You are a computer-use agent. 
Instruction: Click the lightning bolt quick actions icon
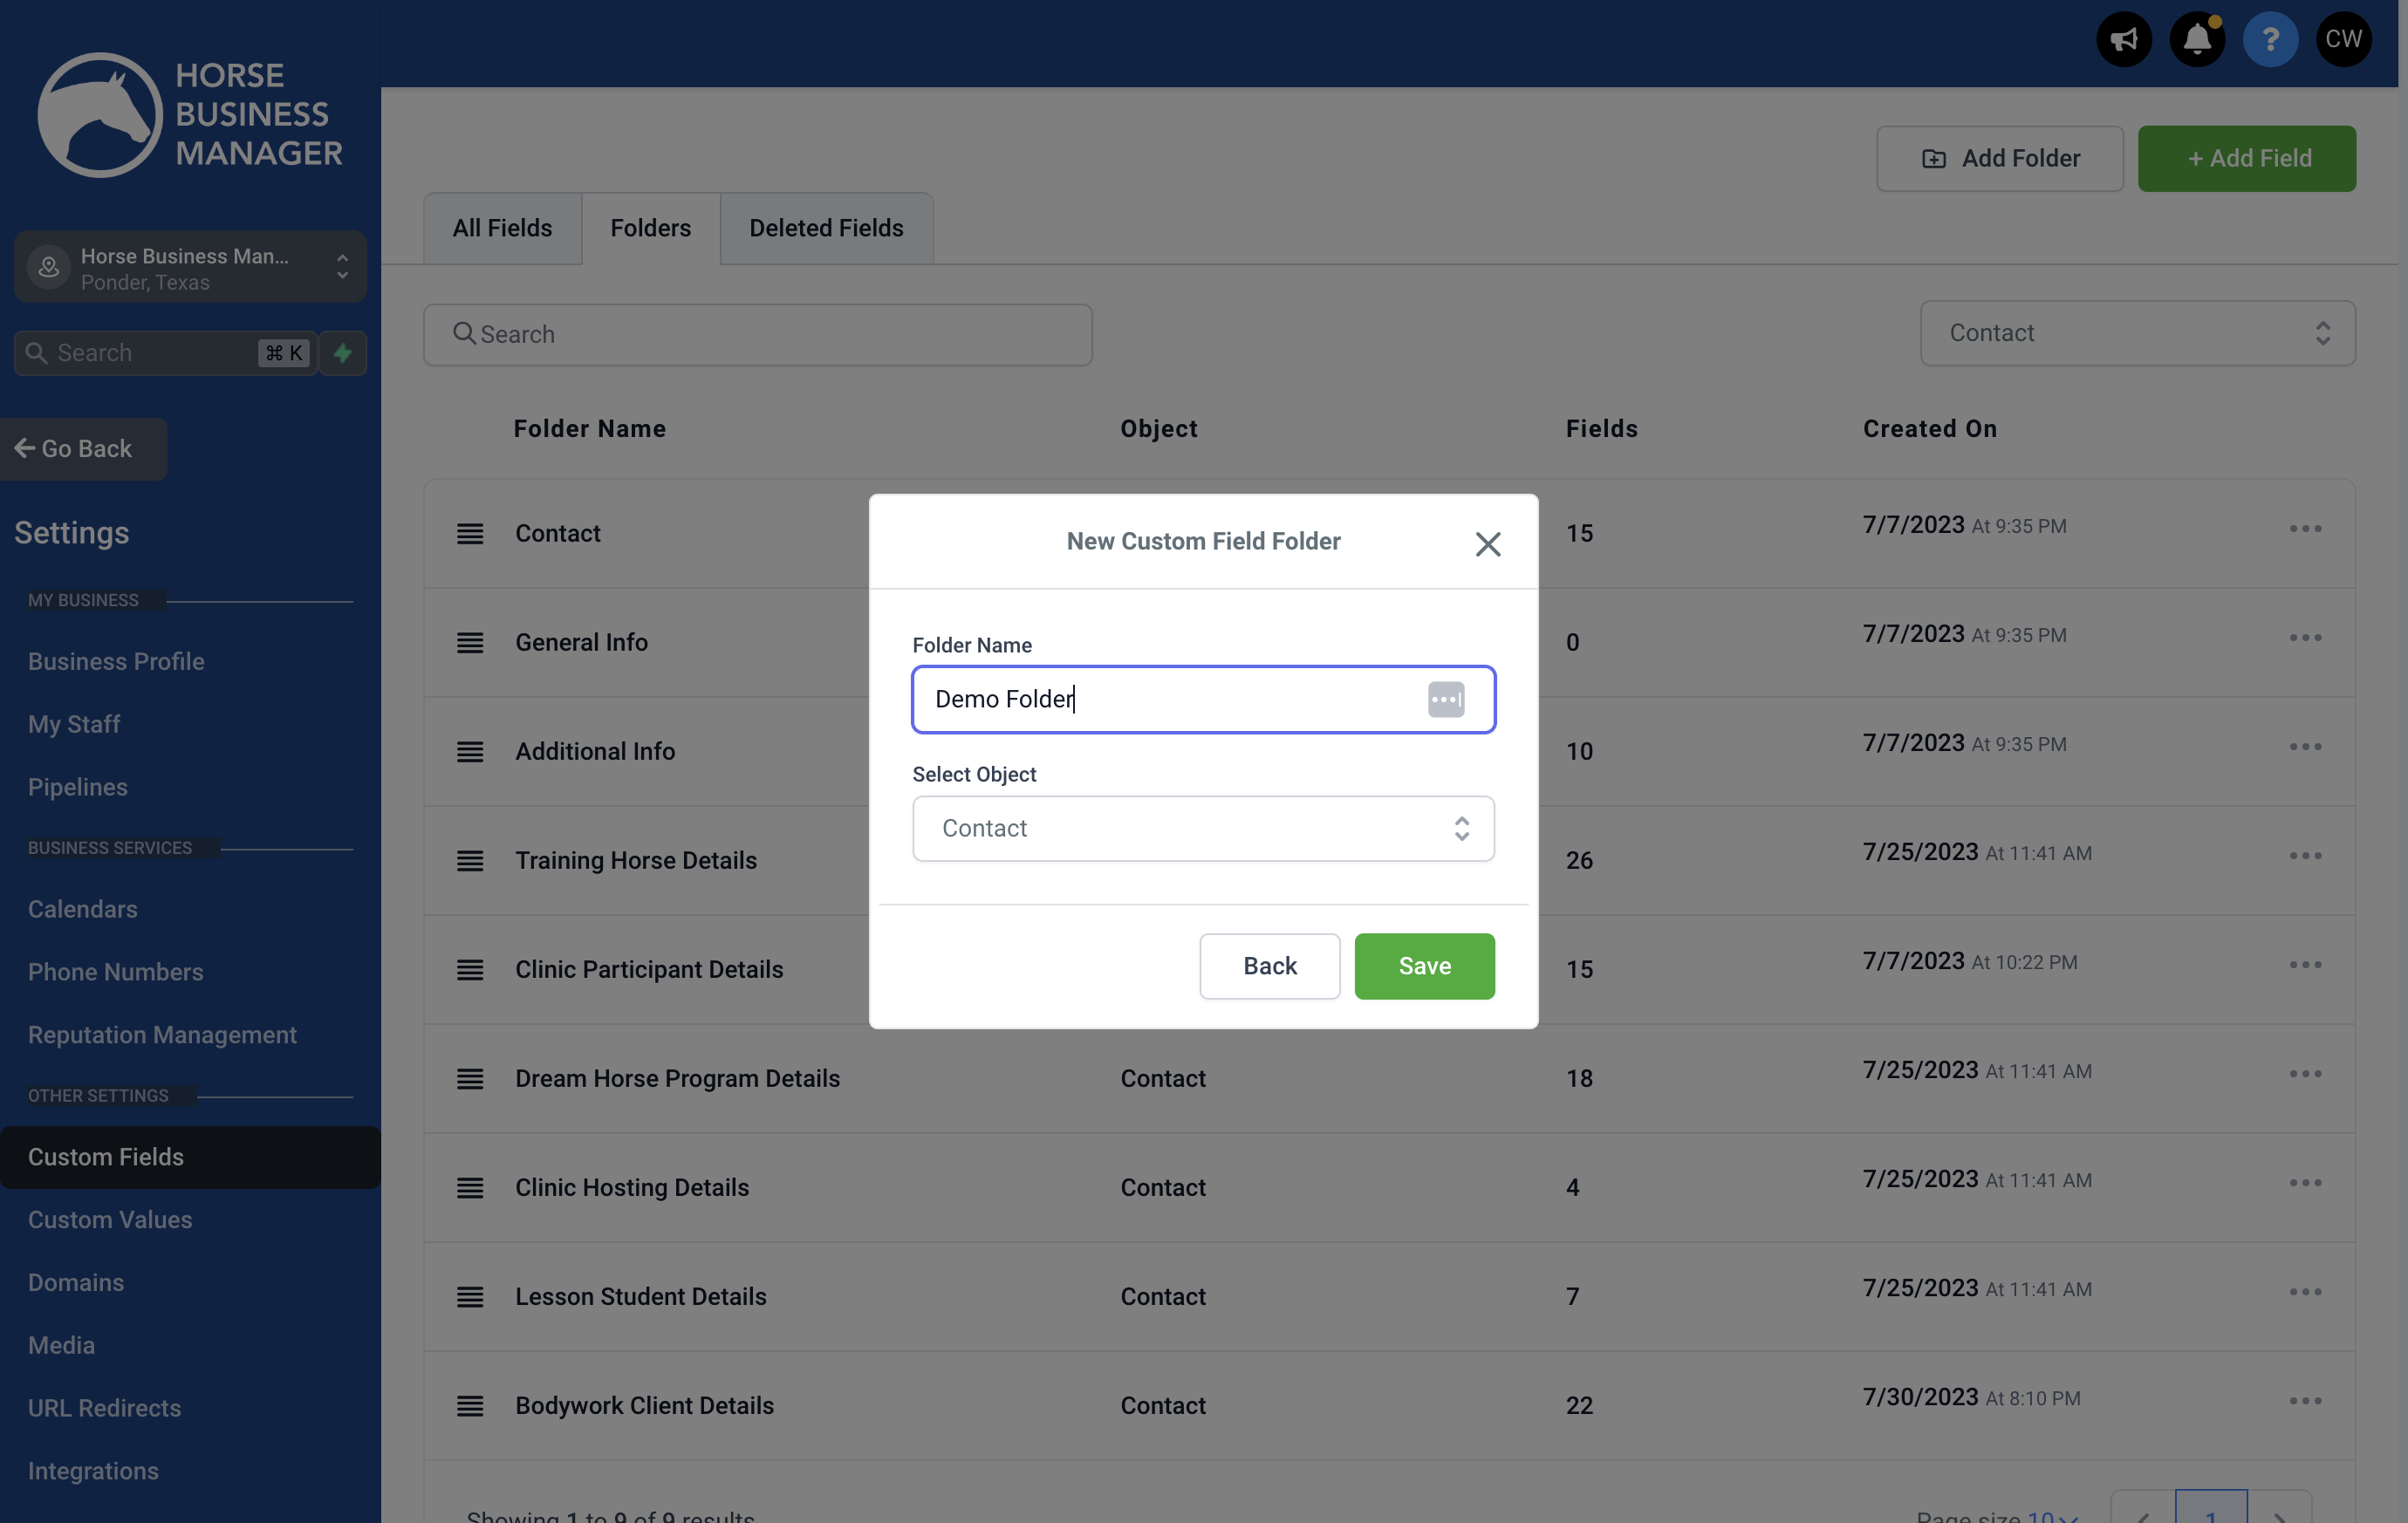tap(343, 353)
